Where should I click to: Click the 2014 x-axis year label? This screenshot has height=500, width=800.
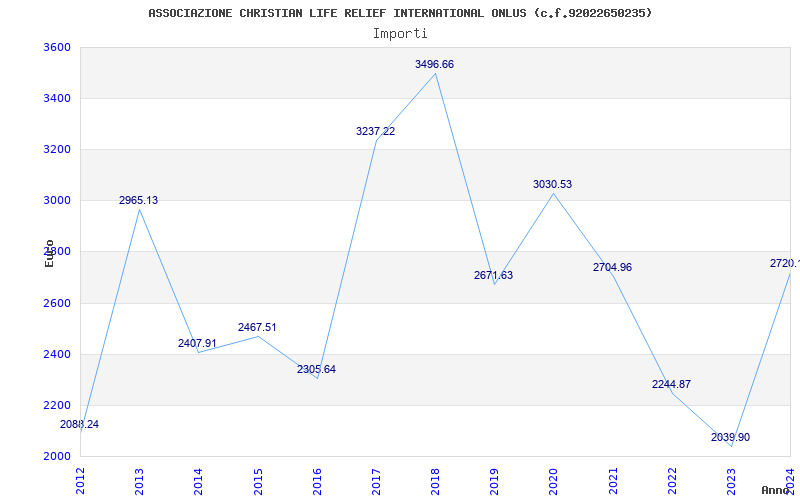198,481
